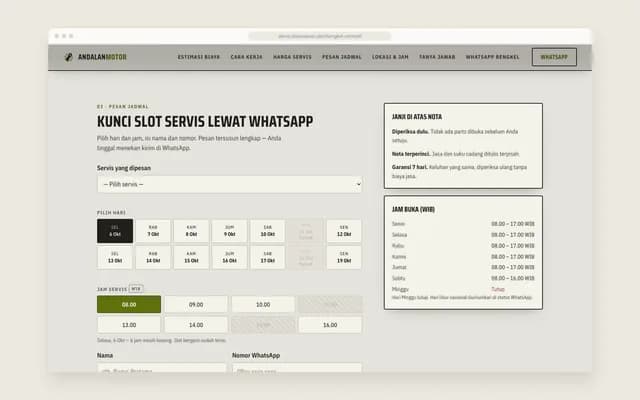Viewport: 640px width, 400px height.
Task: Focus the Nomor WhatsApp input field
Action: pos(297,368)
